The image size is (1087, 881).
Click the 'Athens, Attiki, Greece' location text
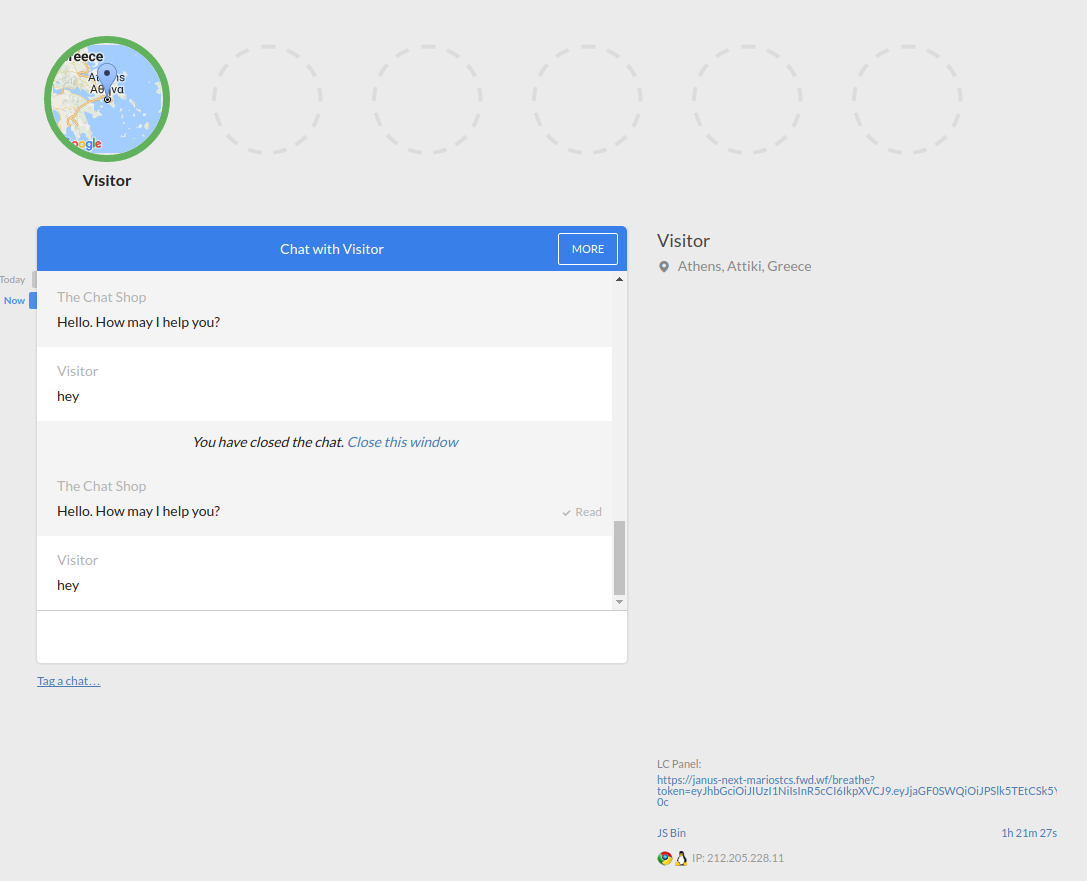(x=744, y=267)
